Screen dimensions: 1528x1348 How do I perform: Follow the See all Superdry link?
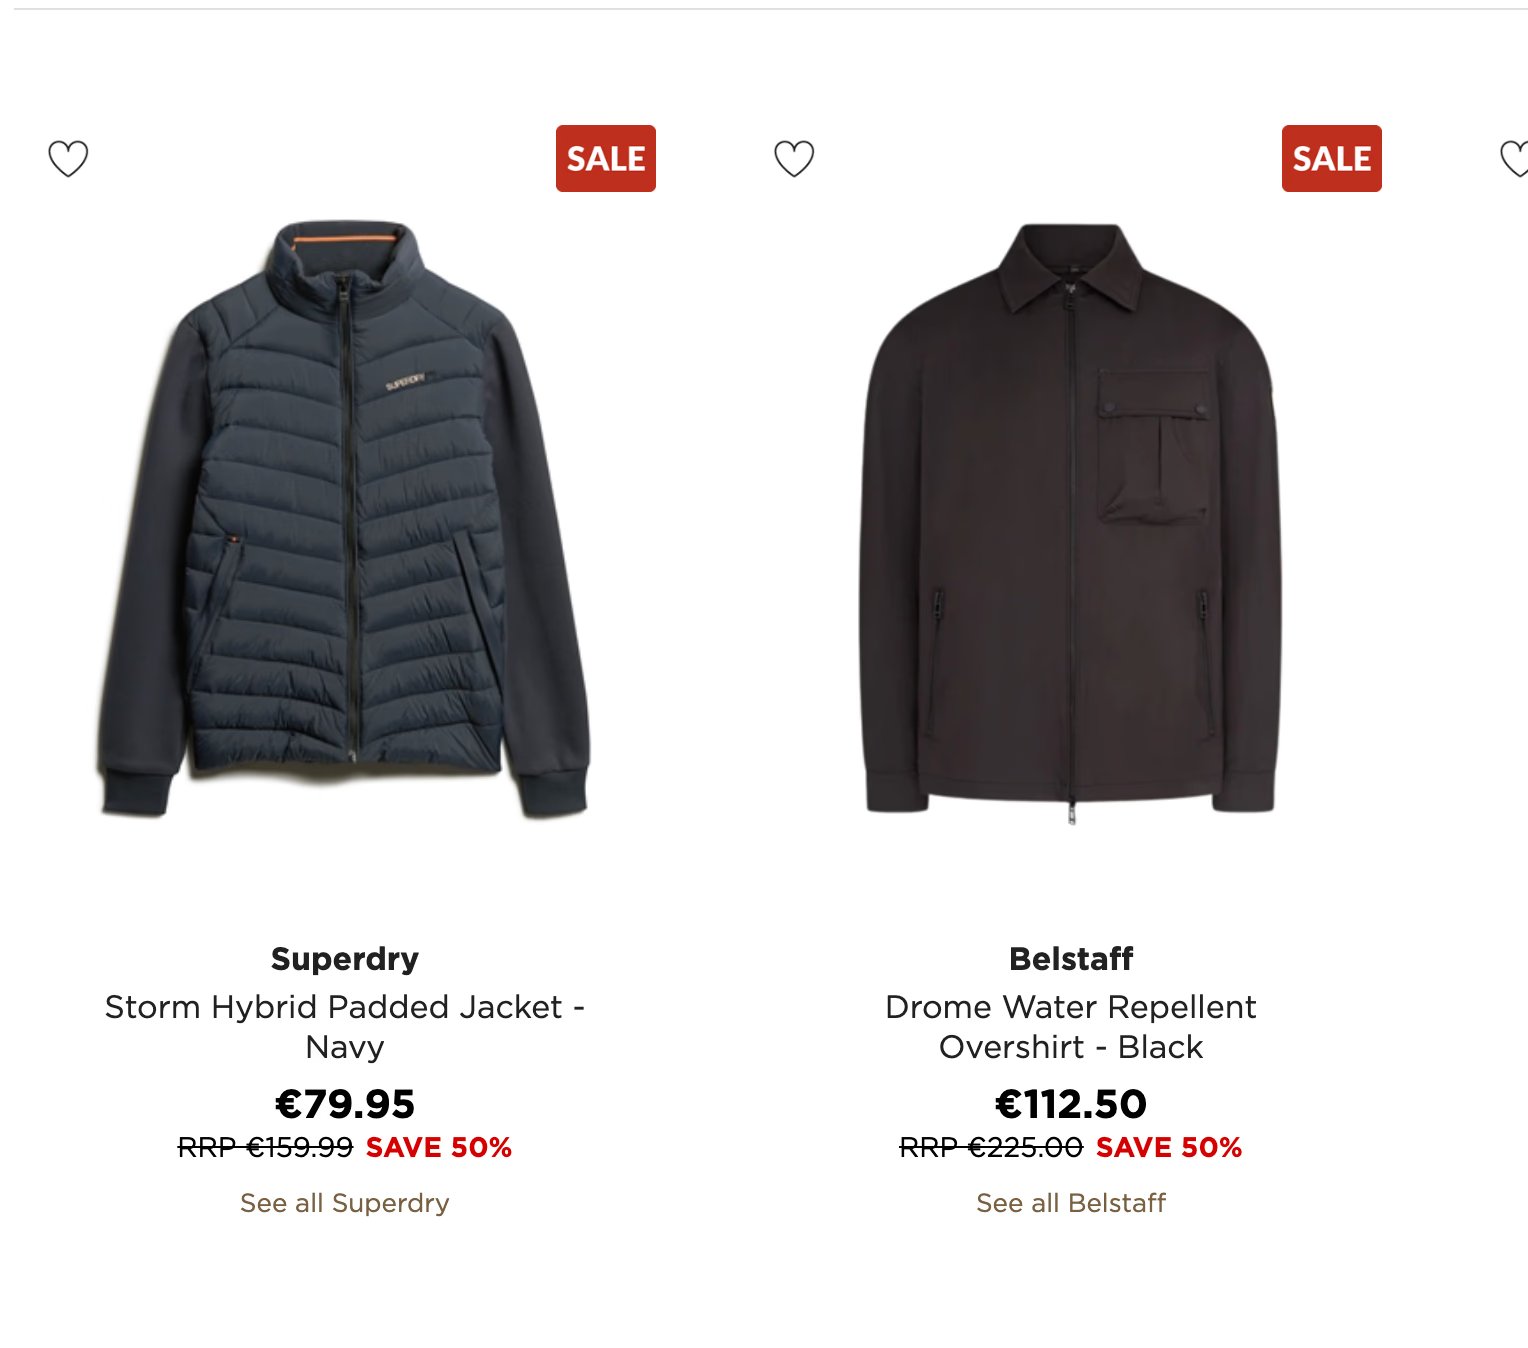pos(344,1202)
